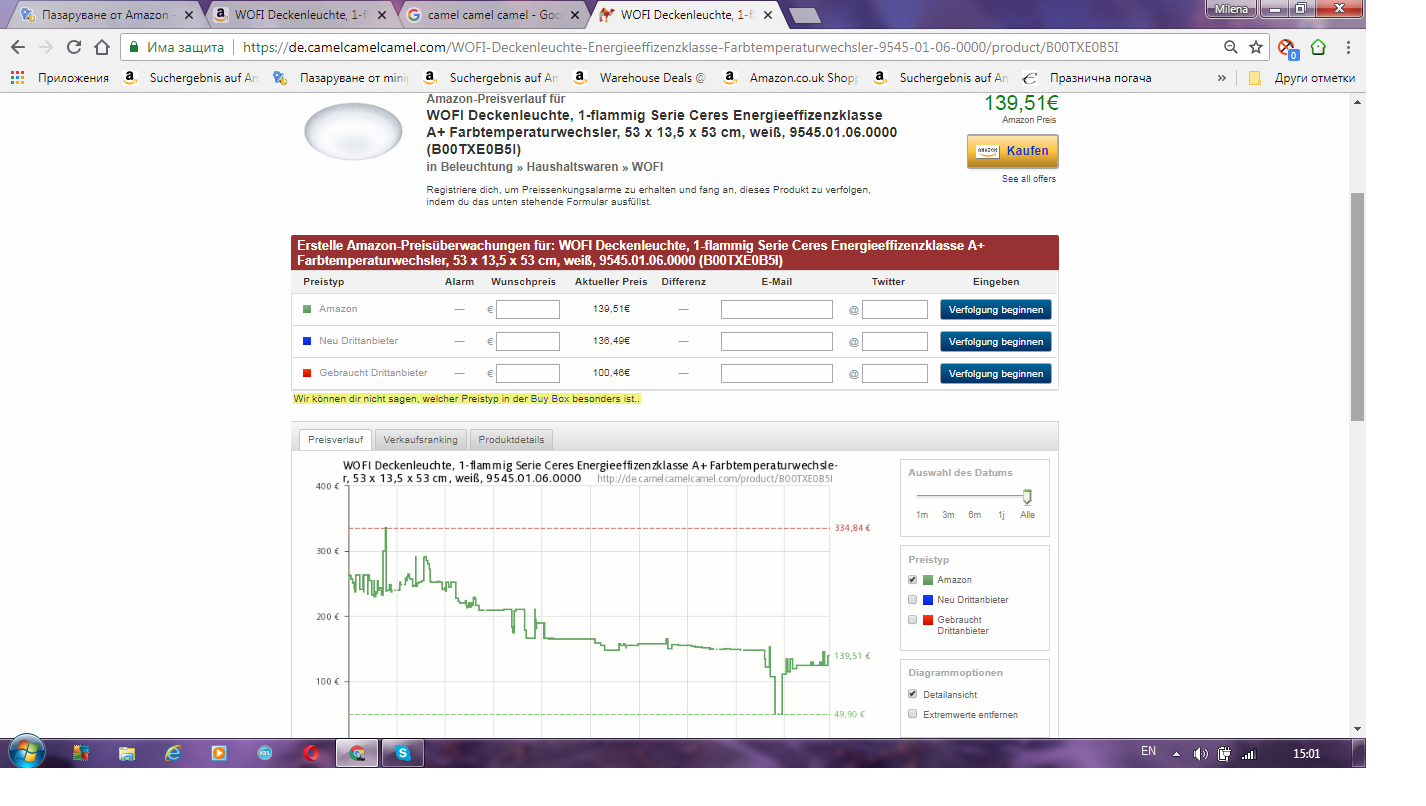Image resolution: width=1426 pixels, height=806 pixels.
Task: Click the zoom magnifier icon in address bar
Action: (1231, 47)
